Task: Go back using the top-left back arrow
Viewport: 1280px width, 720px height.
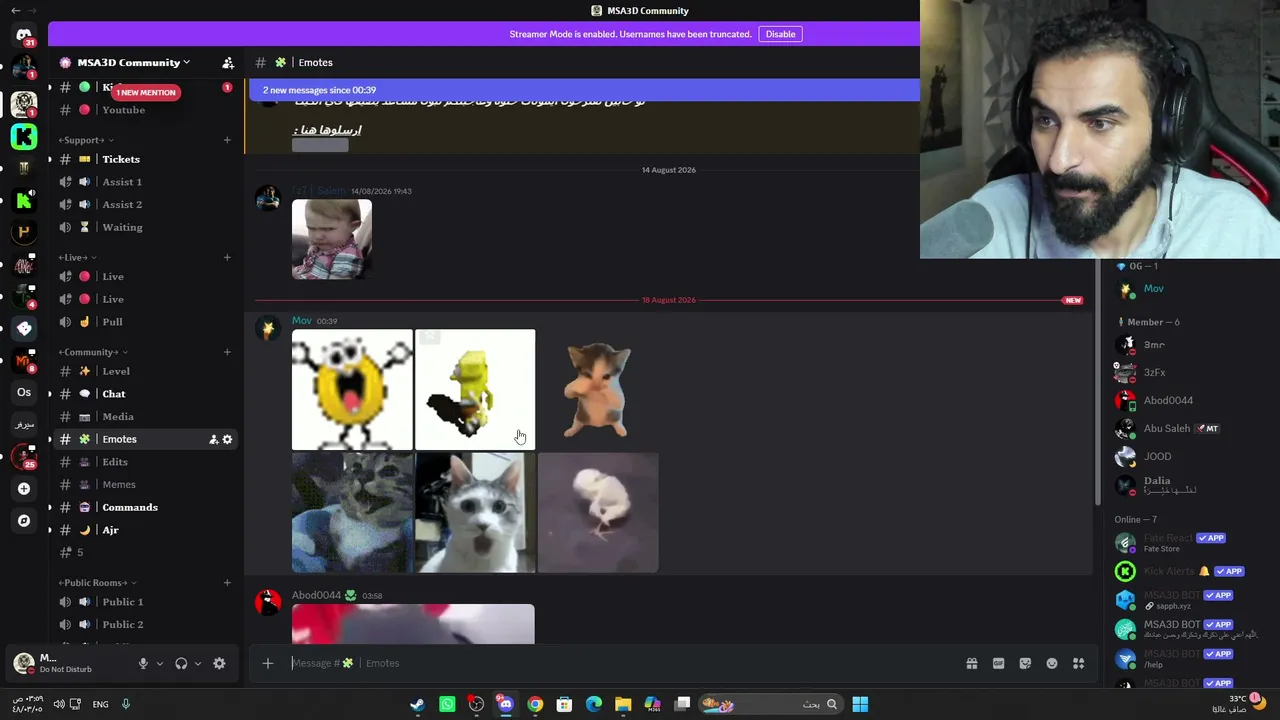Action: click(x=15, y=10)
